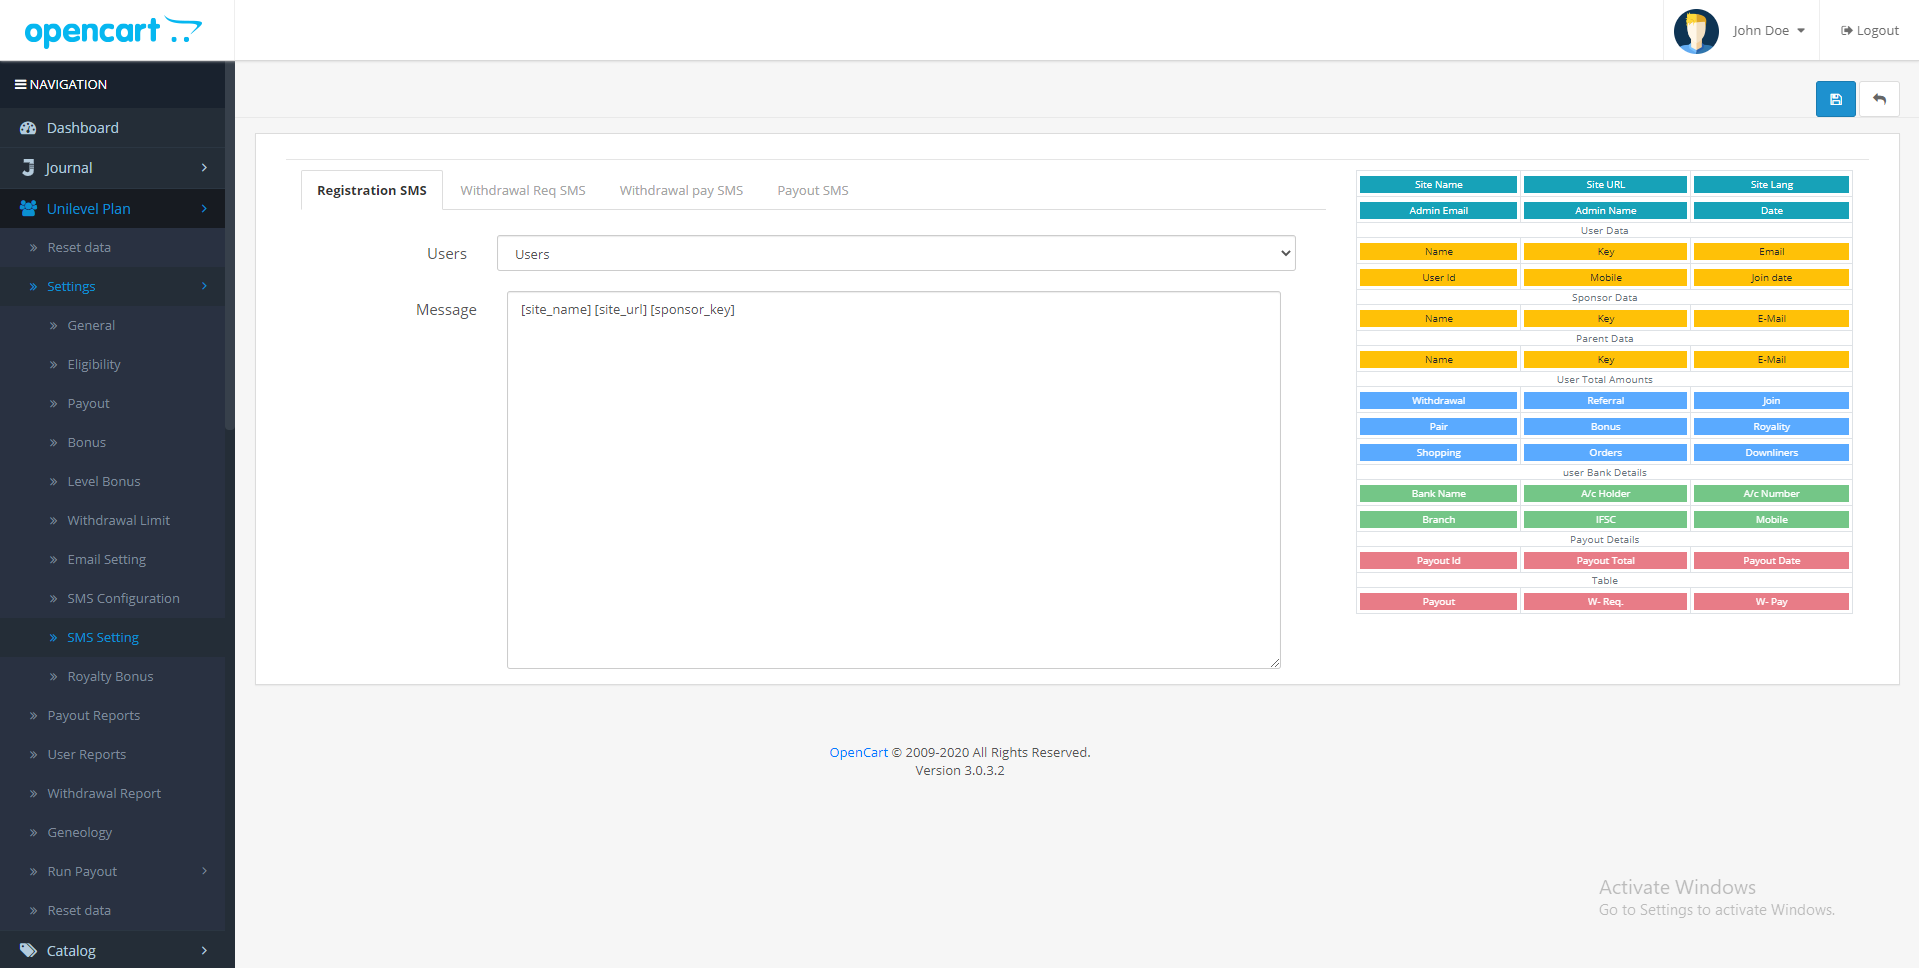Click the Logout link

[x=1869, y=31]
